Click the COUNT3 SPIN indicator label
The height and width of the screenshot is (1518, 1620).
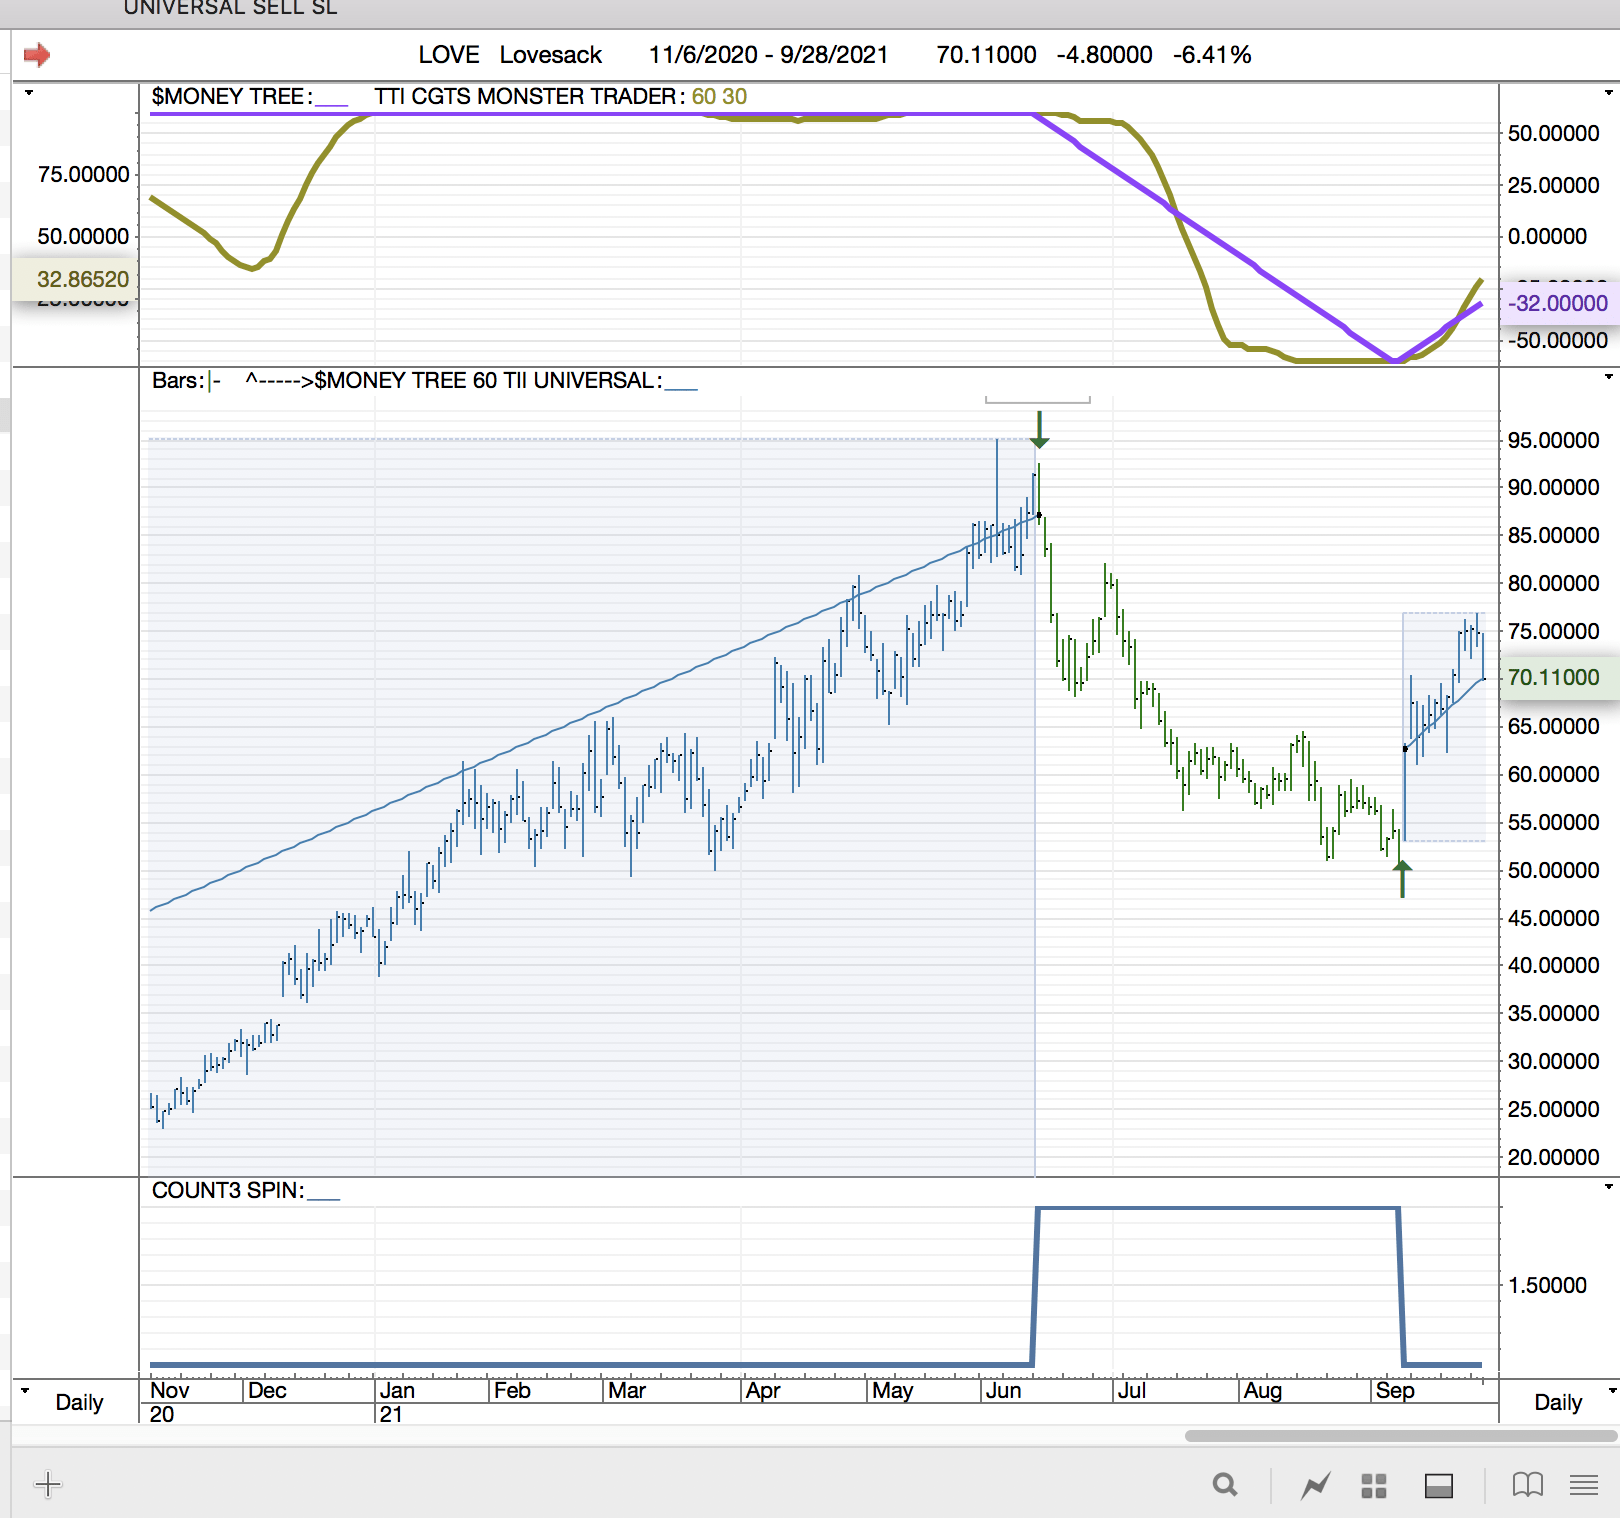click(x=227, y=1190)
